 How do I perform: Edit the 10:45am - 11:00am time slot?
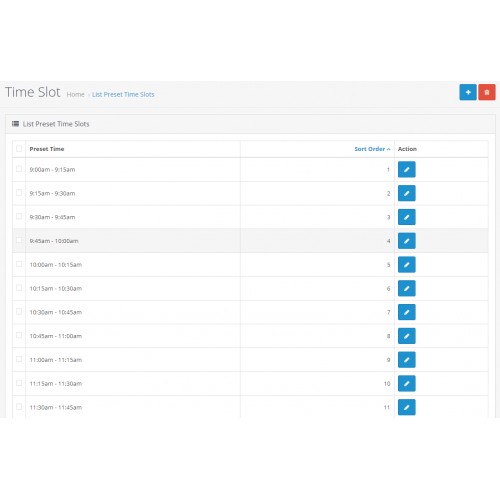coord(407,336)
